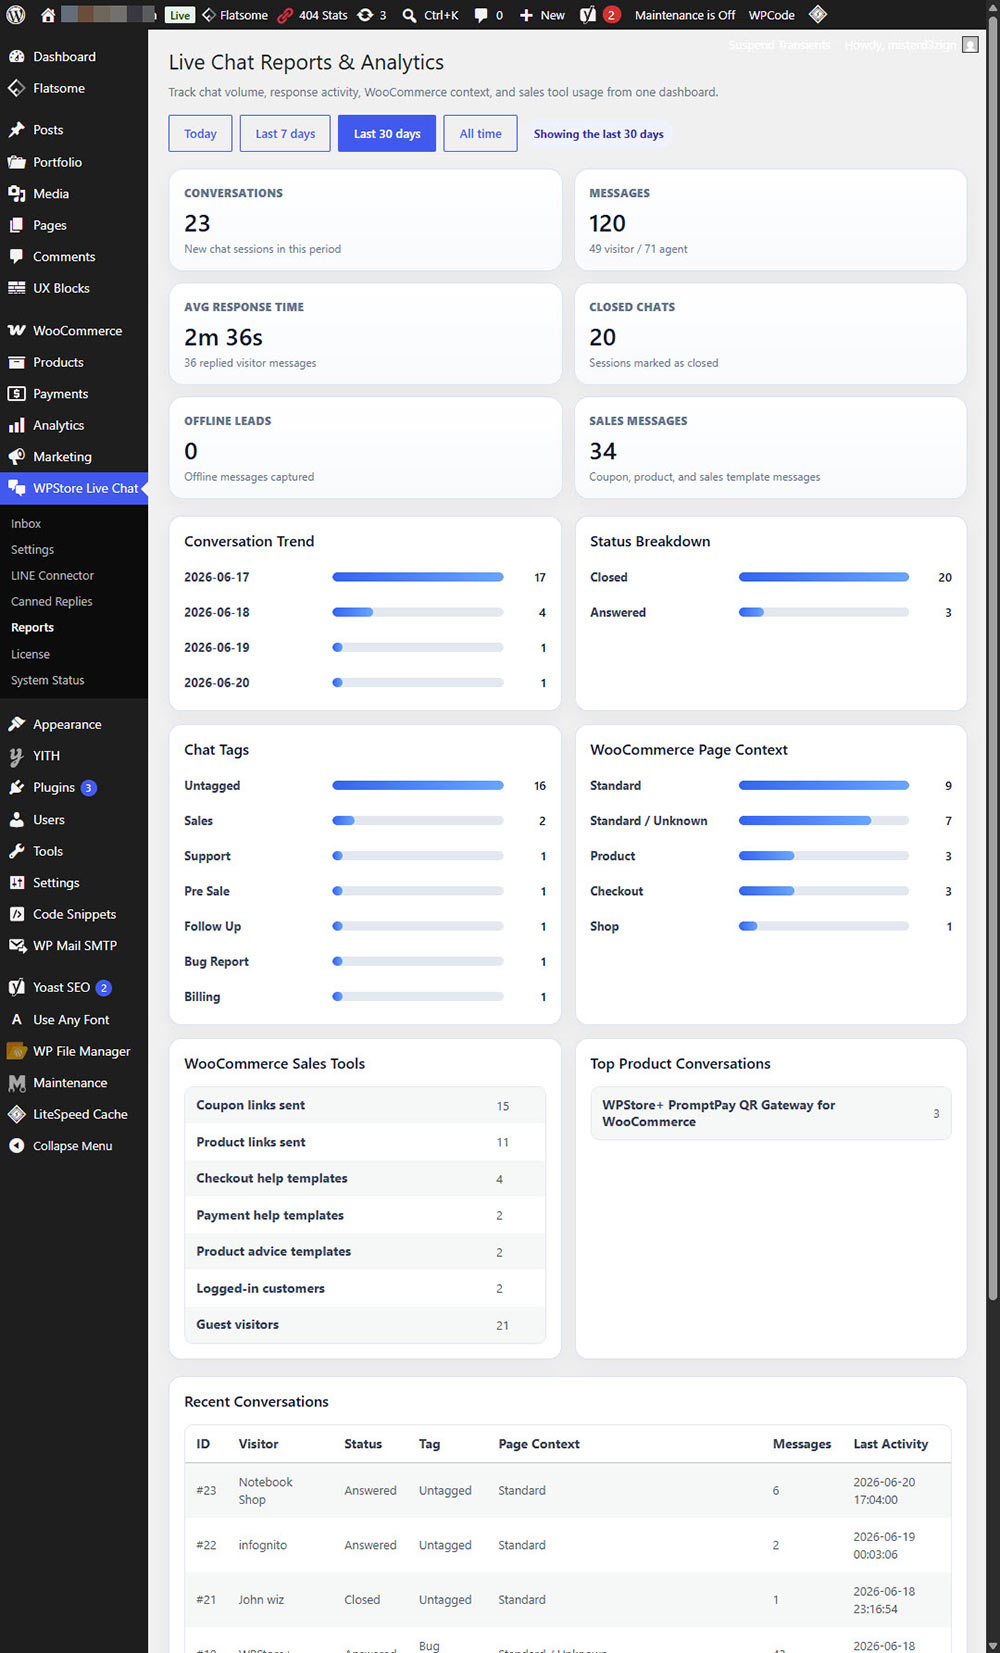Open LINE Connector submenu

[x=52, y=575]
